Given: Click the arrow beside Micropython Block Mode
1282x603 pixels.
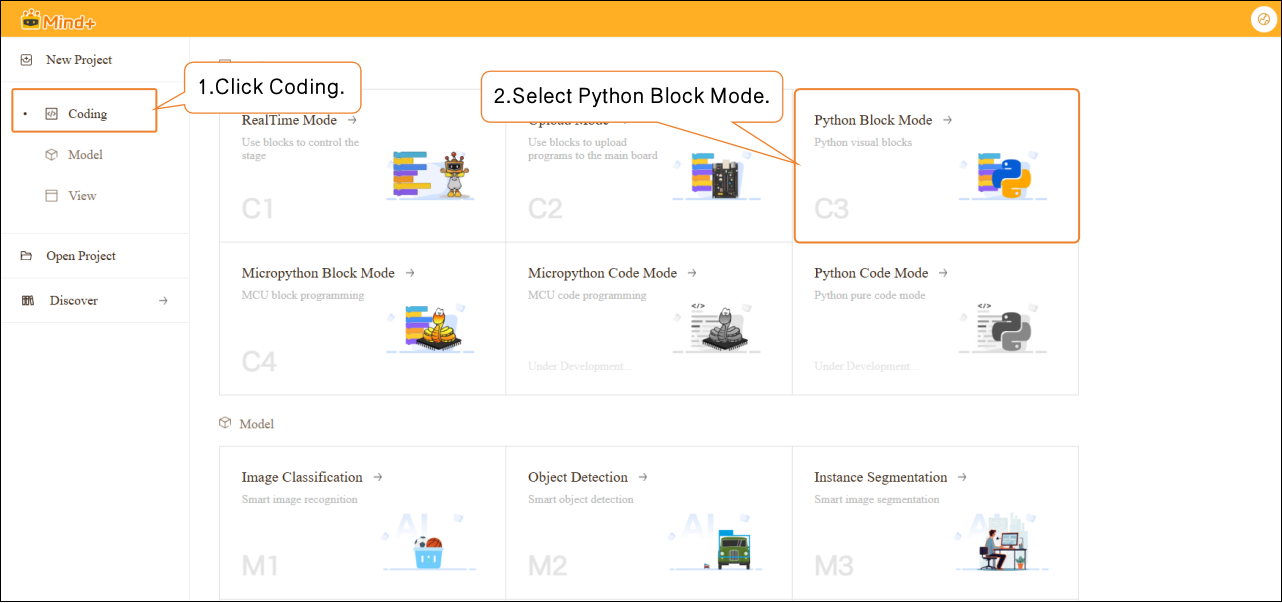Looking at the screenshot, I should click(410, 273).
